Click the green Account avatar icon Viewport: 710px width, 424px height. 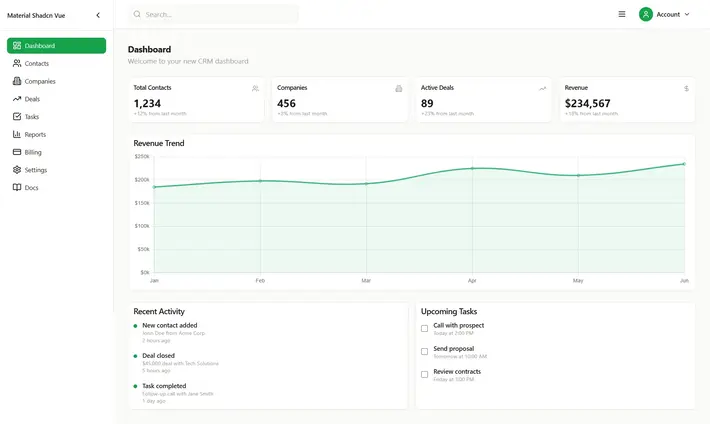pyautogui.click(x=646, y=14)
